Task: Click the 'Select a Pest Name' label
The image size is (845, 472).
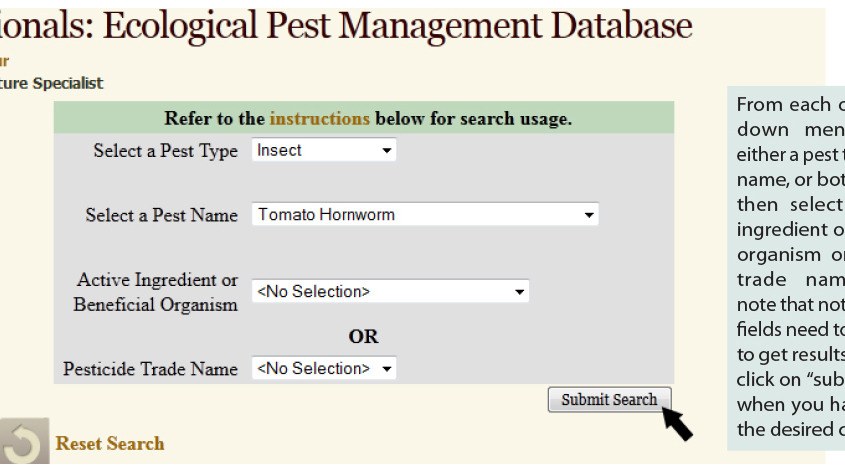Action: pyautogui.click(x=161, y=215)
